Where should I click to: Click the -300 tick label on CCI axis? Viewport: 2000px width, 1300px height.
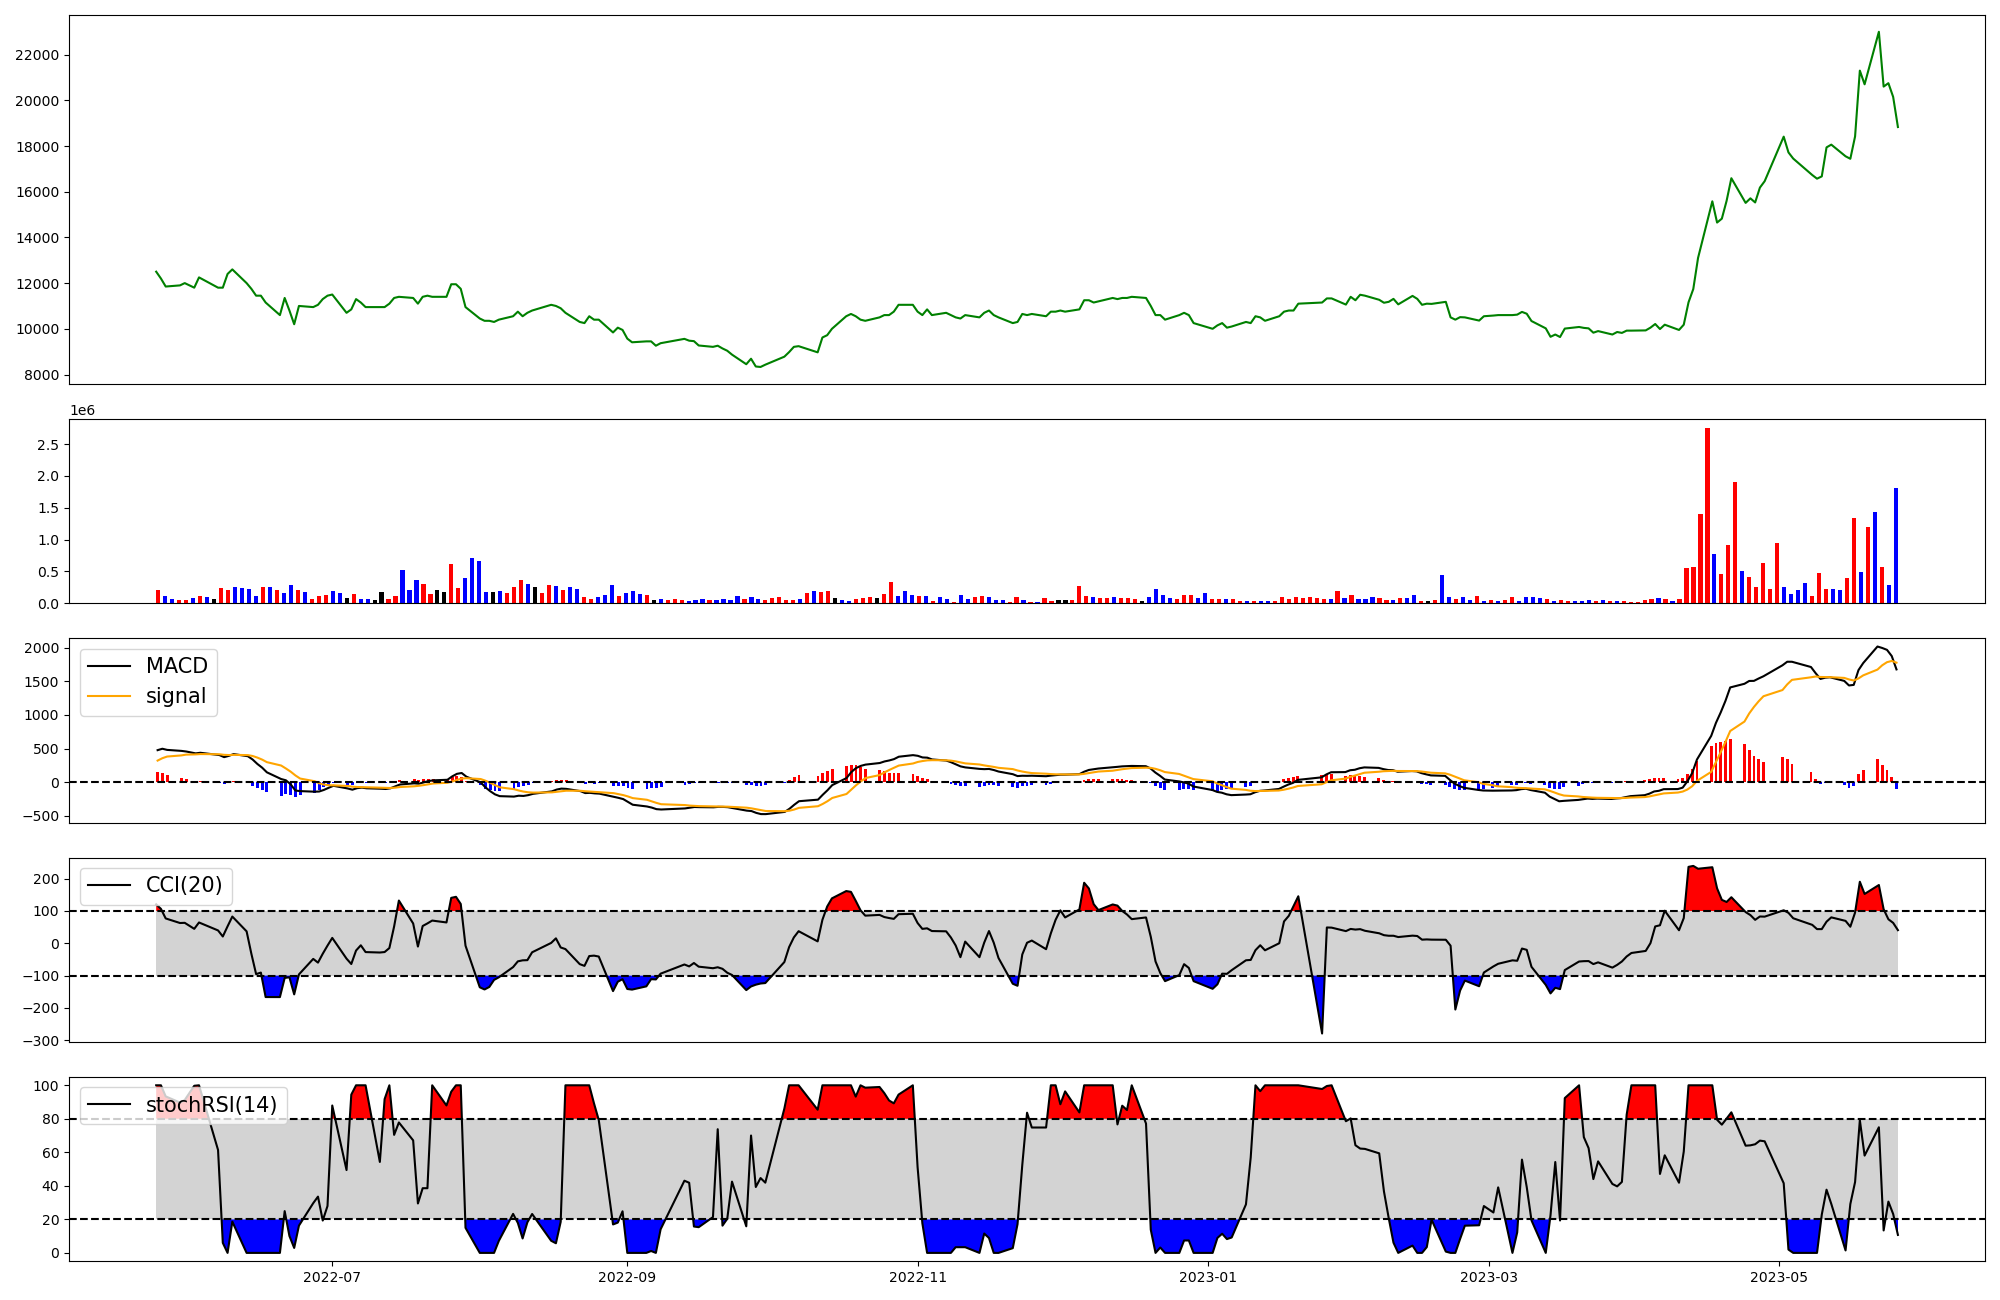click(41, 1041)
